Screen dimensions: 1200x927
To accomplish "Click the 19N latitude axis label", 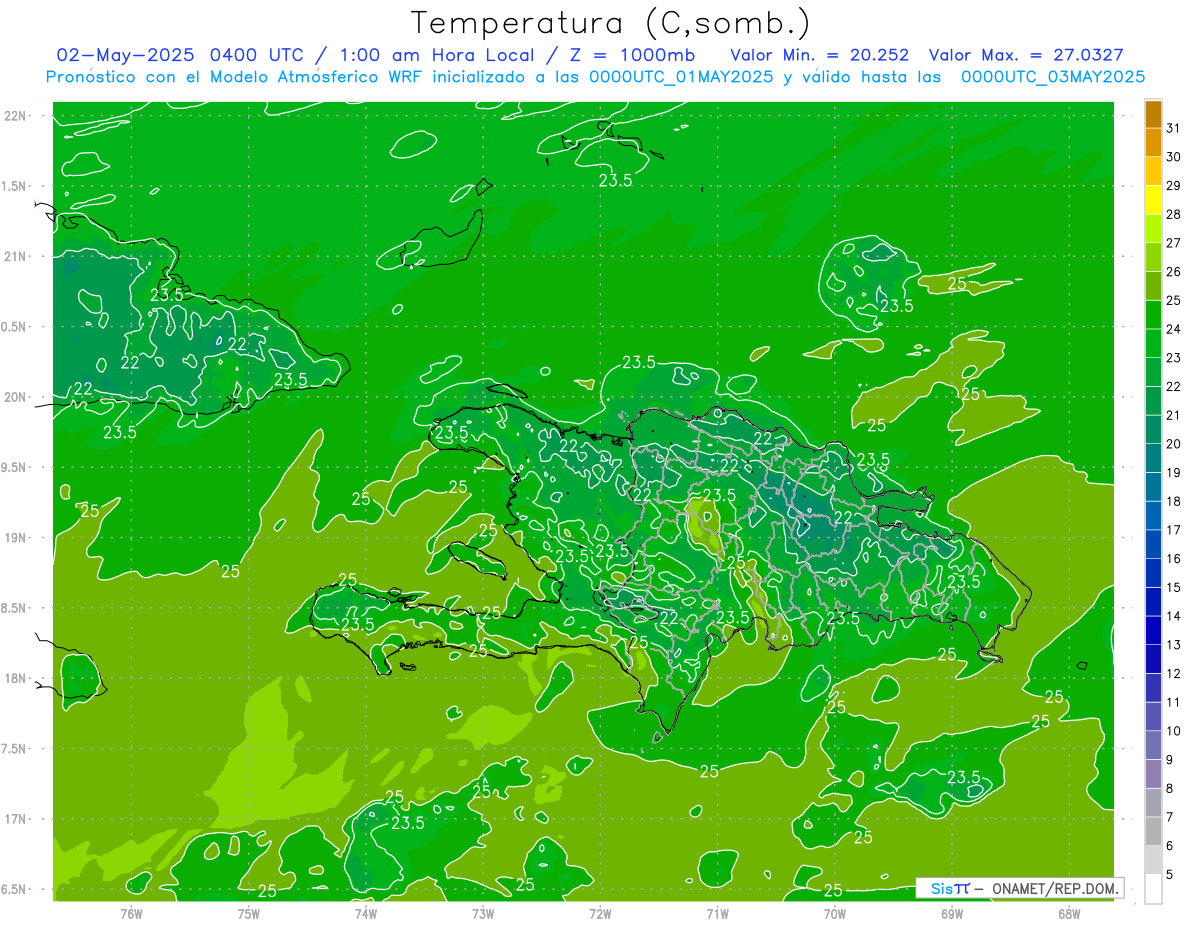I will pos(15,538).
